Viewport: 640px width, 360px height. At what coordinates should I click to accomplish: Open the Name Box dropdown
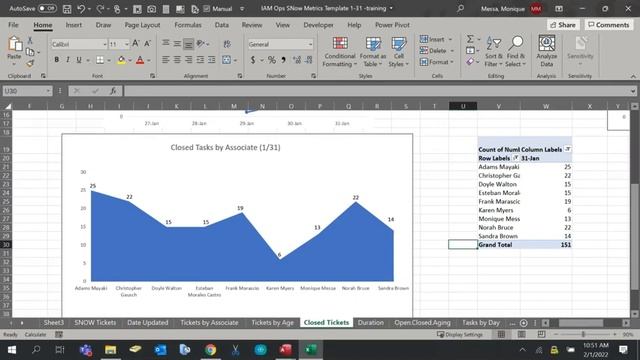[x=48, y=91]
